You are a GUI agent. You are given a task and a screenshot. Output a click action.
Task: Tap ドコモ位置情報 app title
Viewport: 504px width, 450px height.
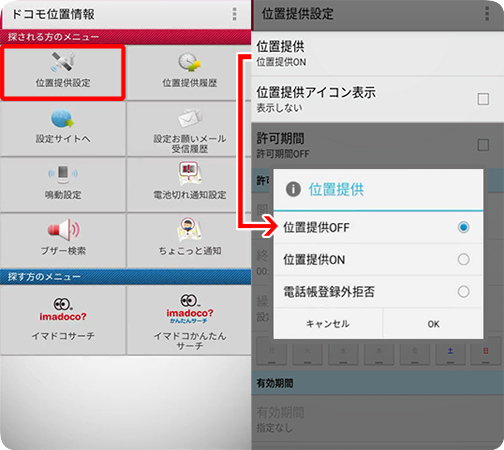[x=53, y=14]
